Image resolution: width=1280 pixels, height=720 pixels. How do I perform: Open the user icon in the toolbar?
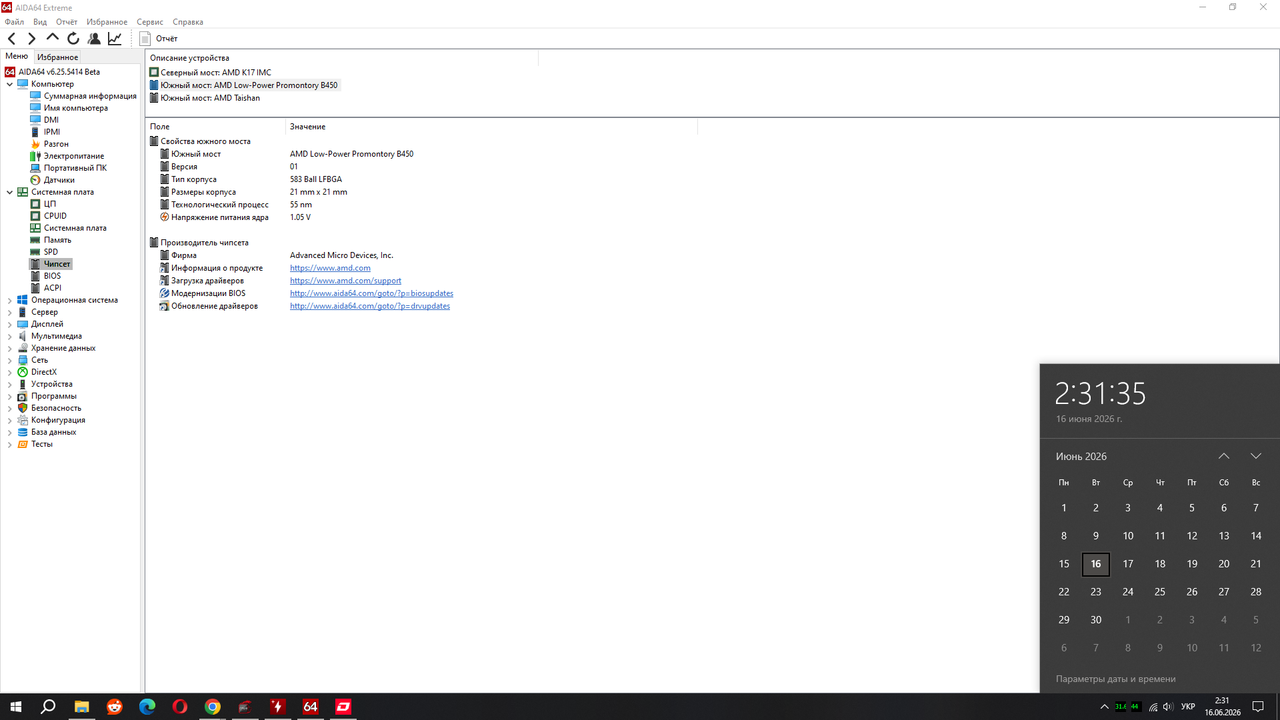coord(94,39)
